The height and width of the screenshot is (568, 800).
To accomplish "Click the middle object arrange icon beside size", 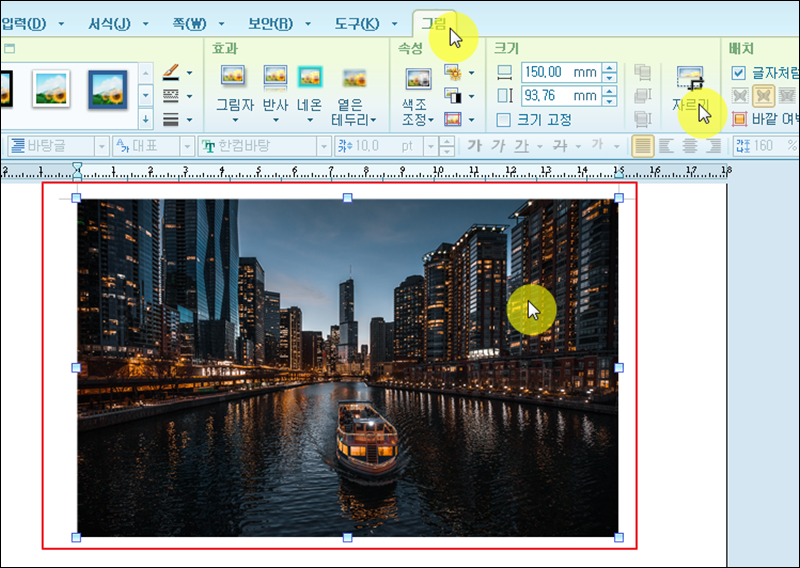I will click(x=643, y=95).
